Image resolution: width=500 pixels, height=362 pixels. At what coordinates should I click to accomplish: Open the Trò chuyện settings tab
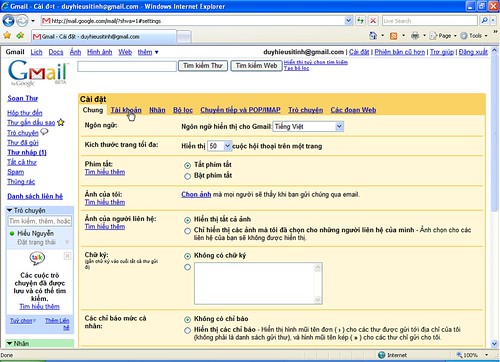click(305, 110)
